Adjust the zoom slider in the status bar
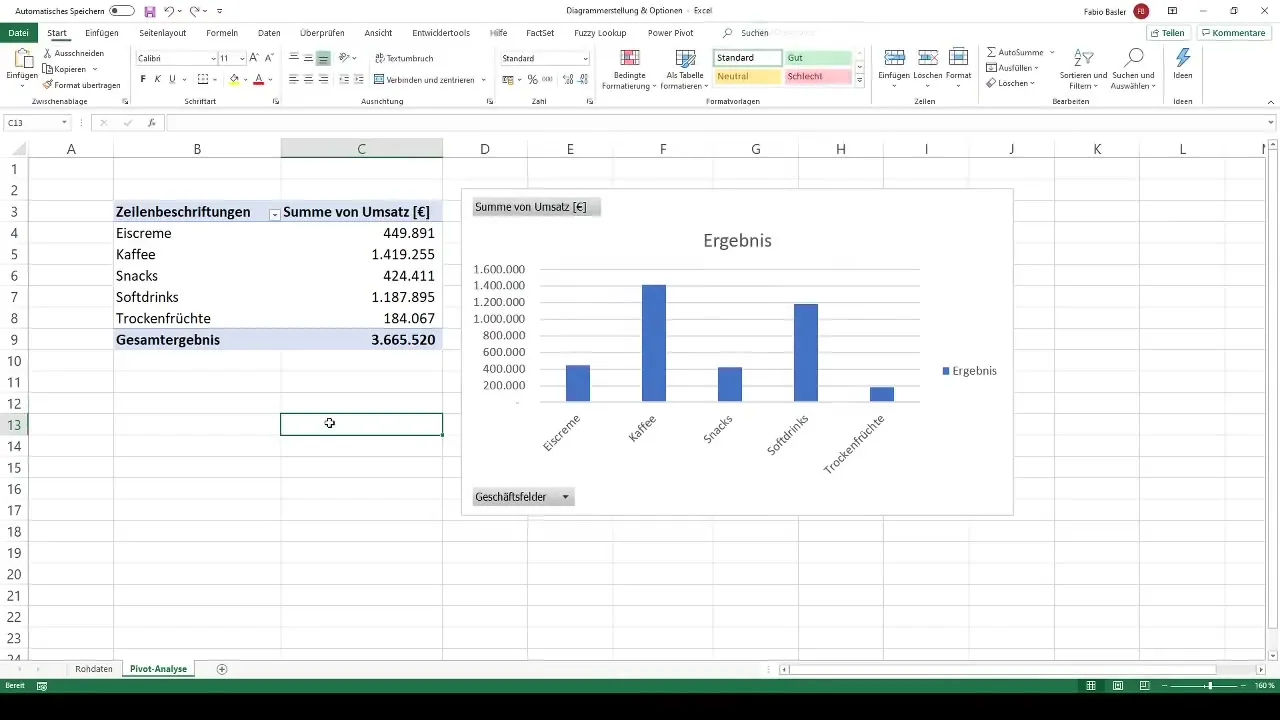The height and width of the screenshot is (720, 1280). tap(1209, 686)
